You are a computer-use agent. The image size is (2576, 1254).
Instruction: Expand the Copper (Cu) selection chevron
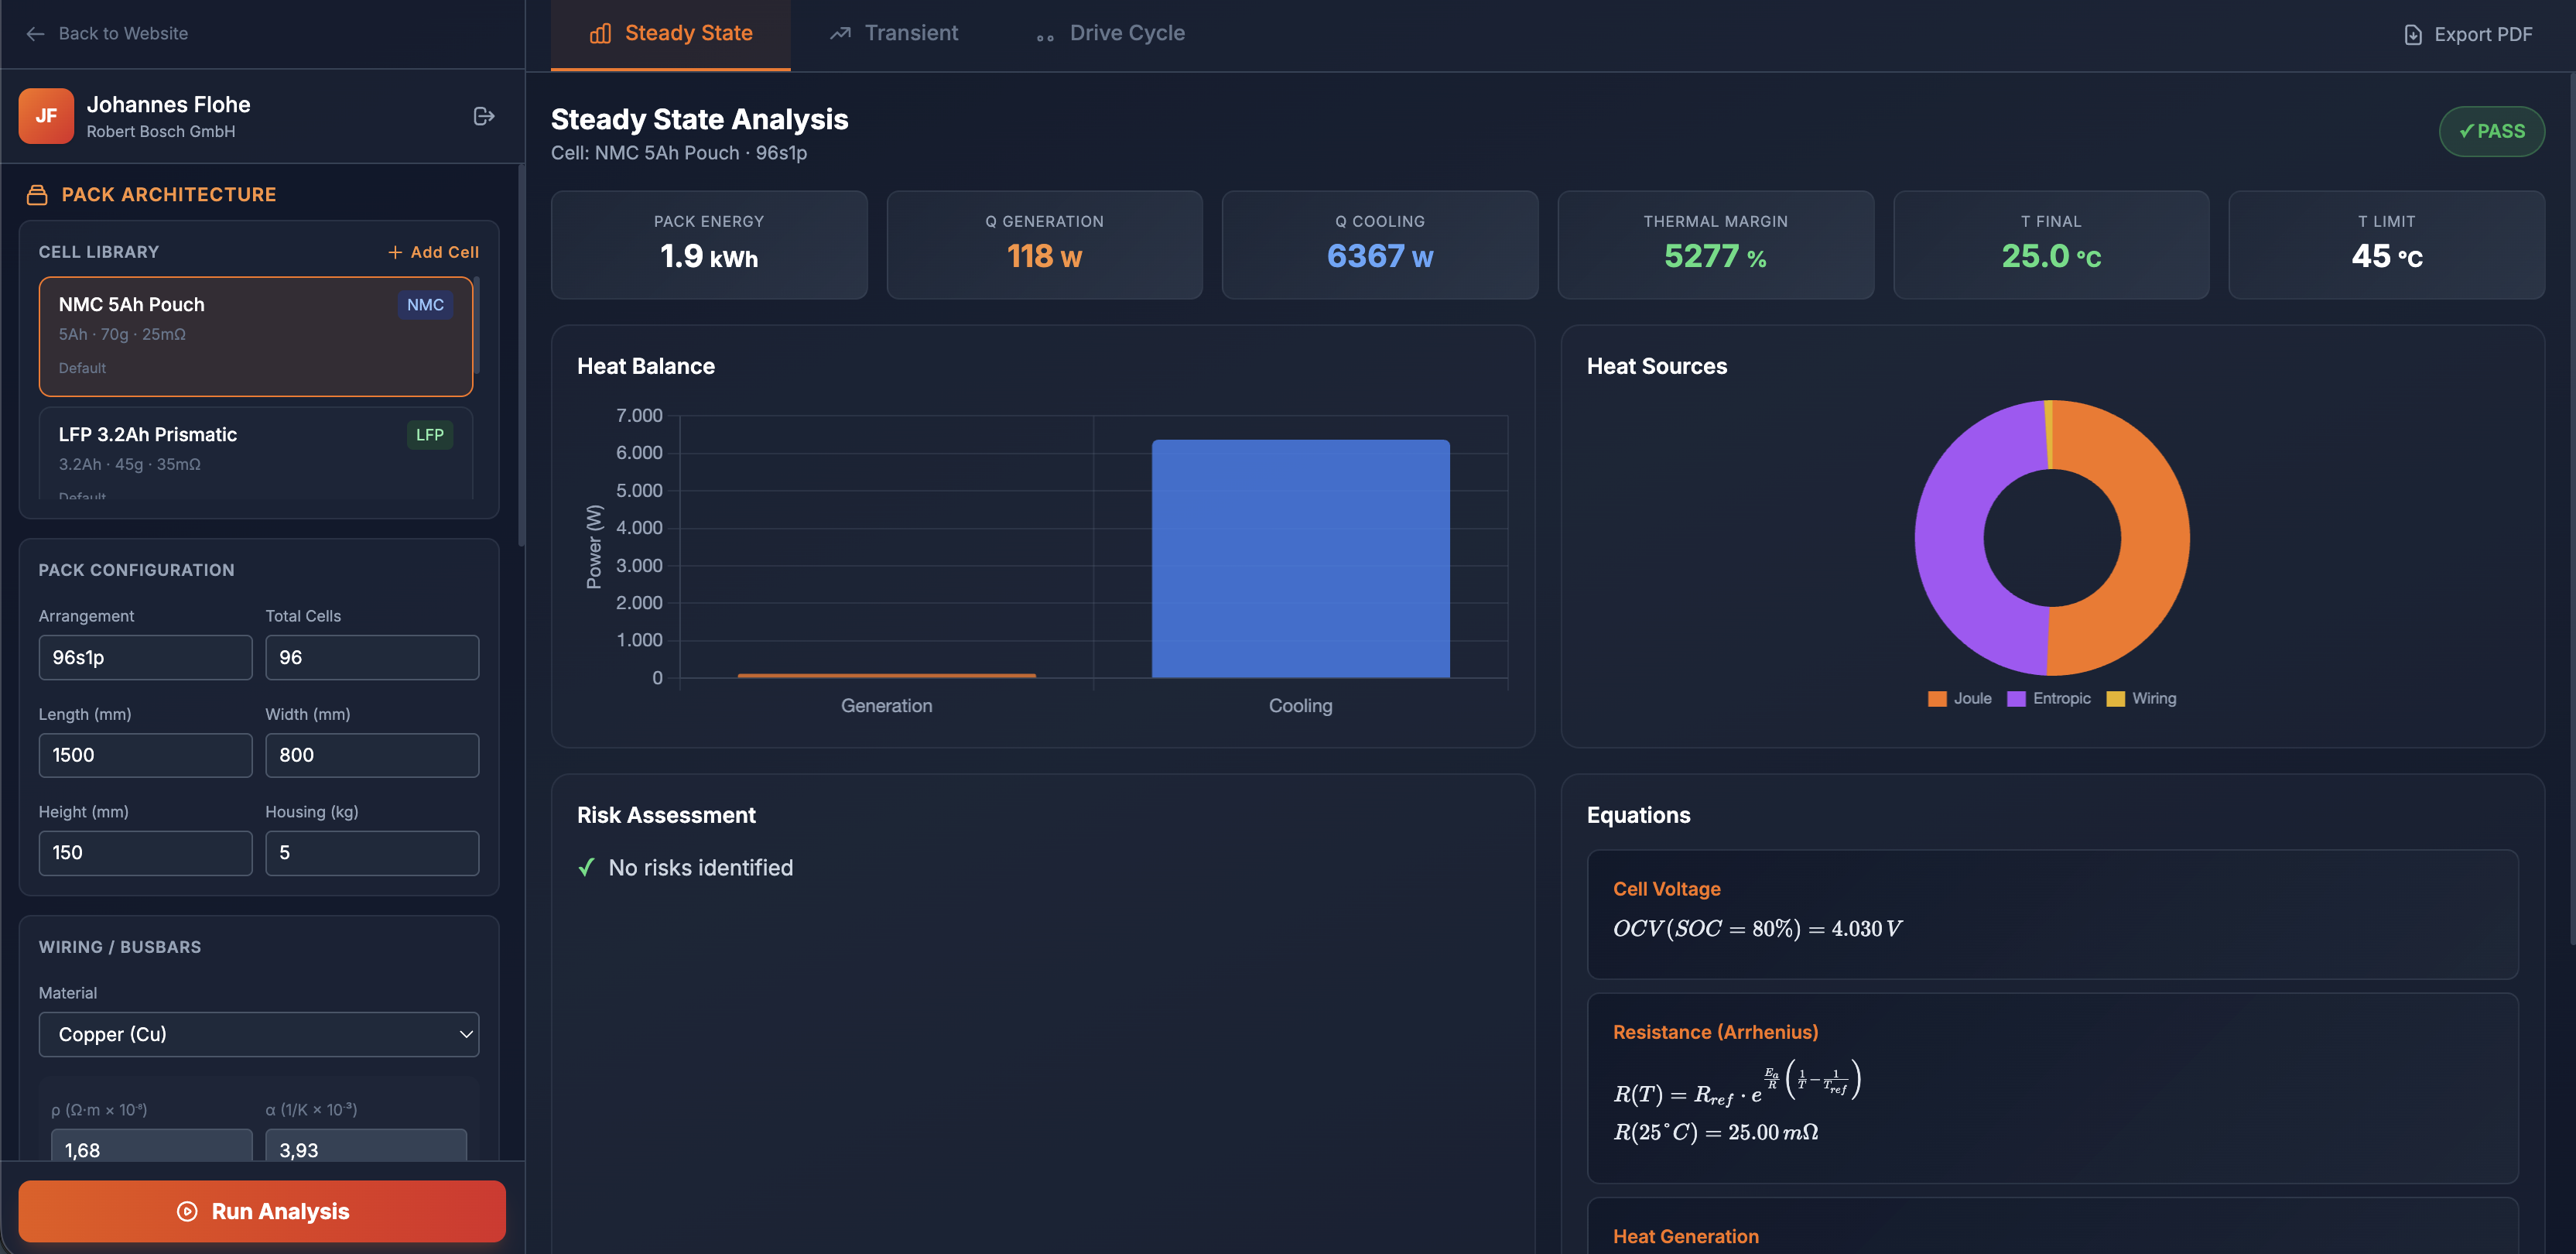464,1034
